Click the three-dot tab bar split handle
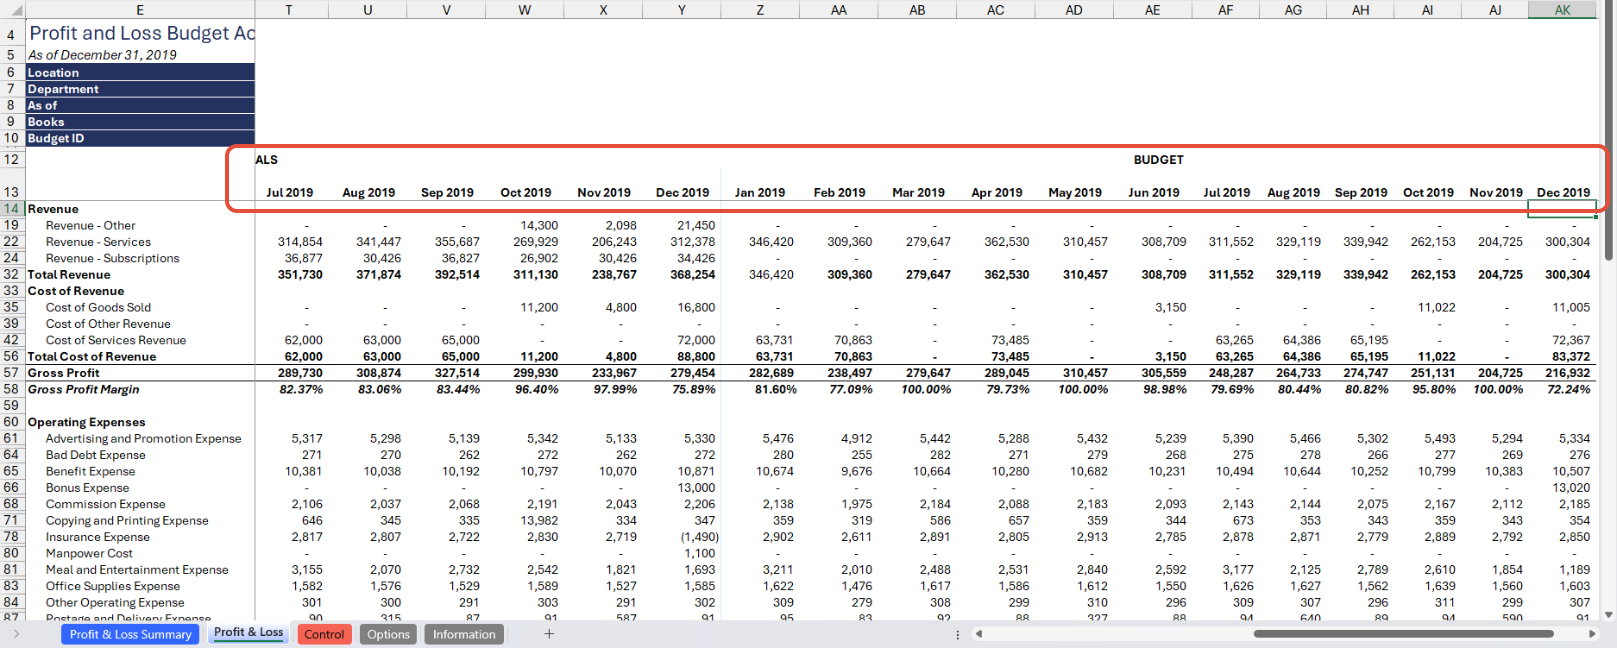 point(958,634)
